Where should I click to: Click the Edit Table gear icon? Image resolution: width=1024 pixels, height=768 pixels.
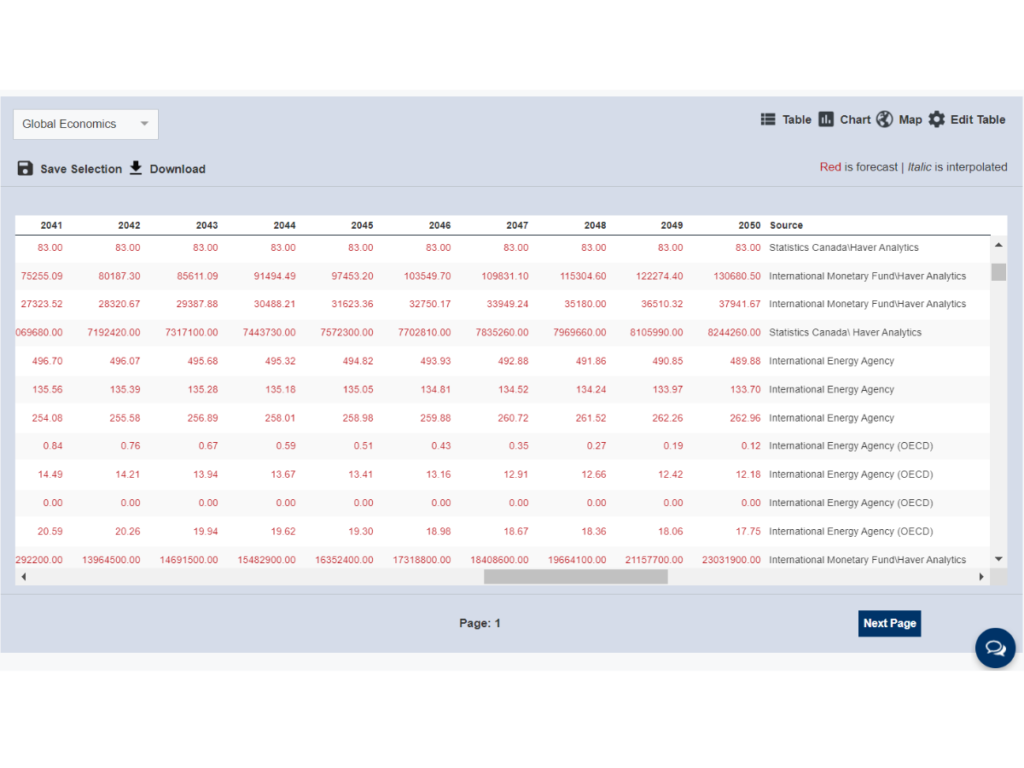(x=936, y=119)
